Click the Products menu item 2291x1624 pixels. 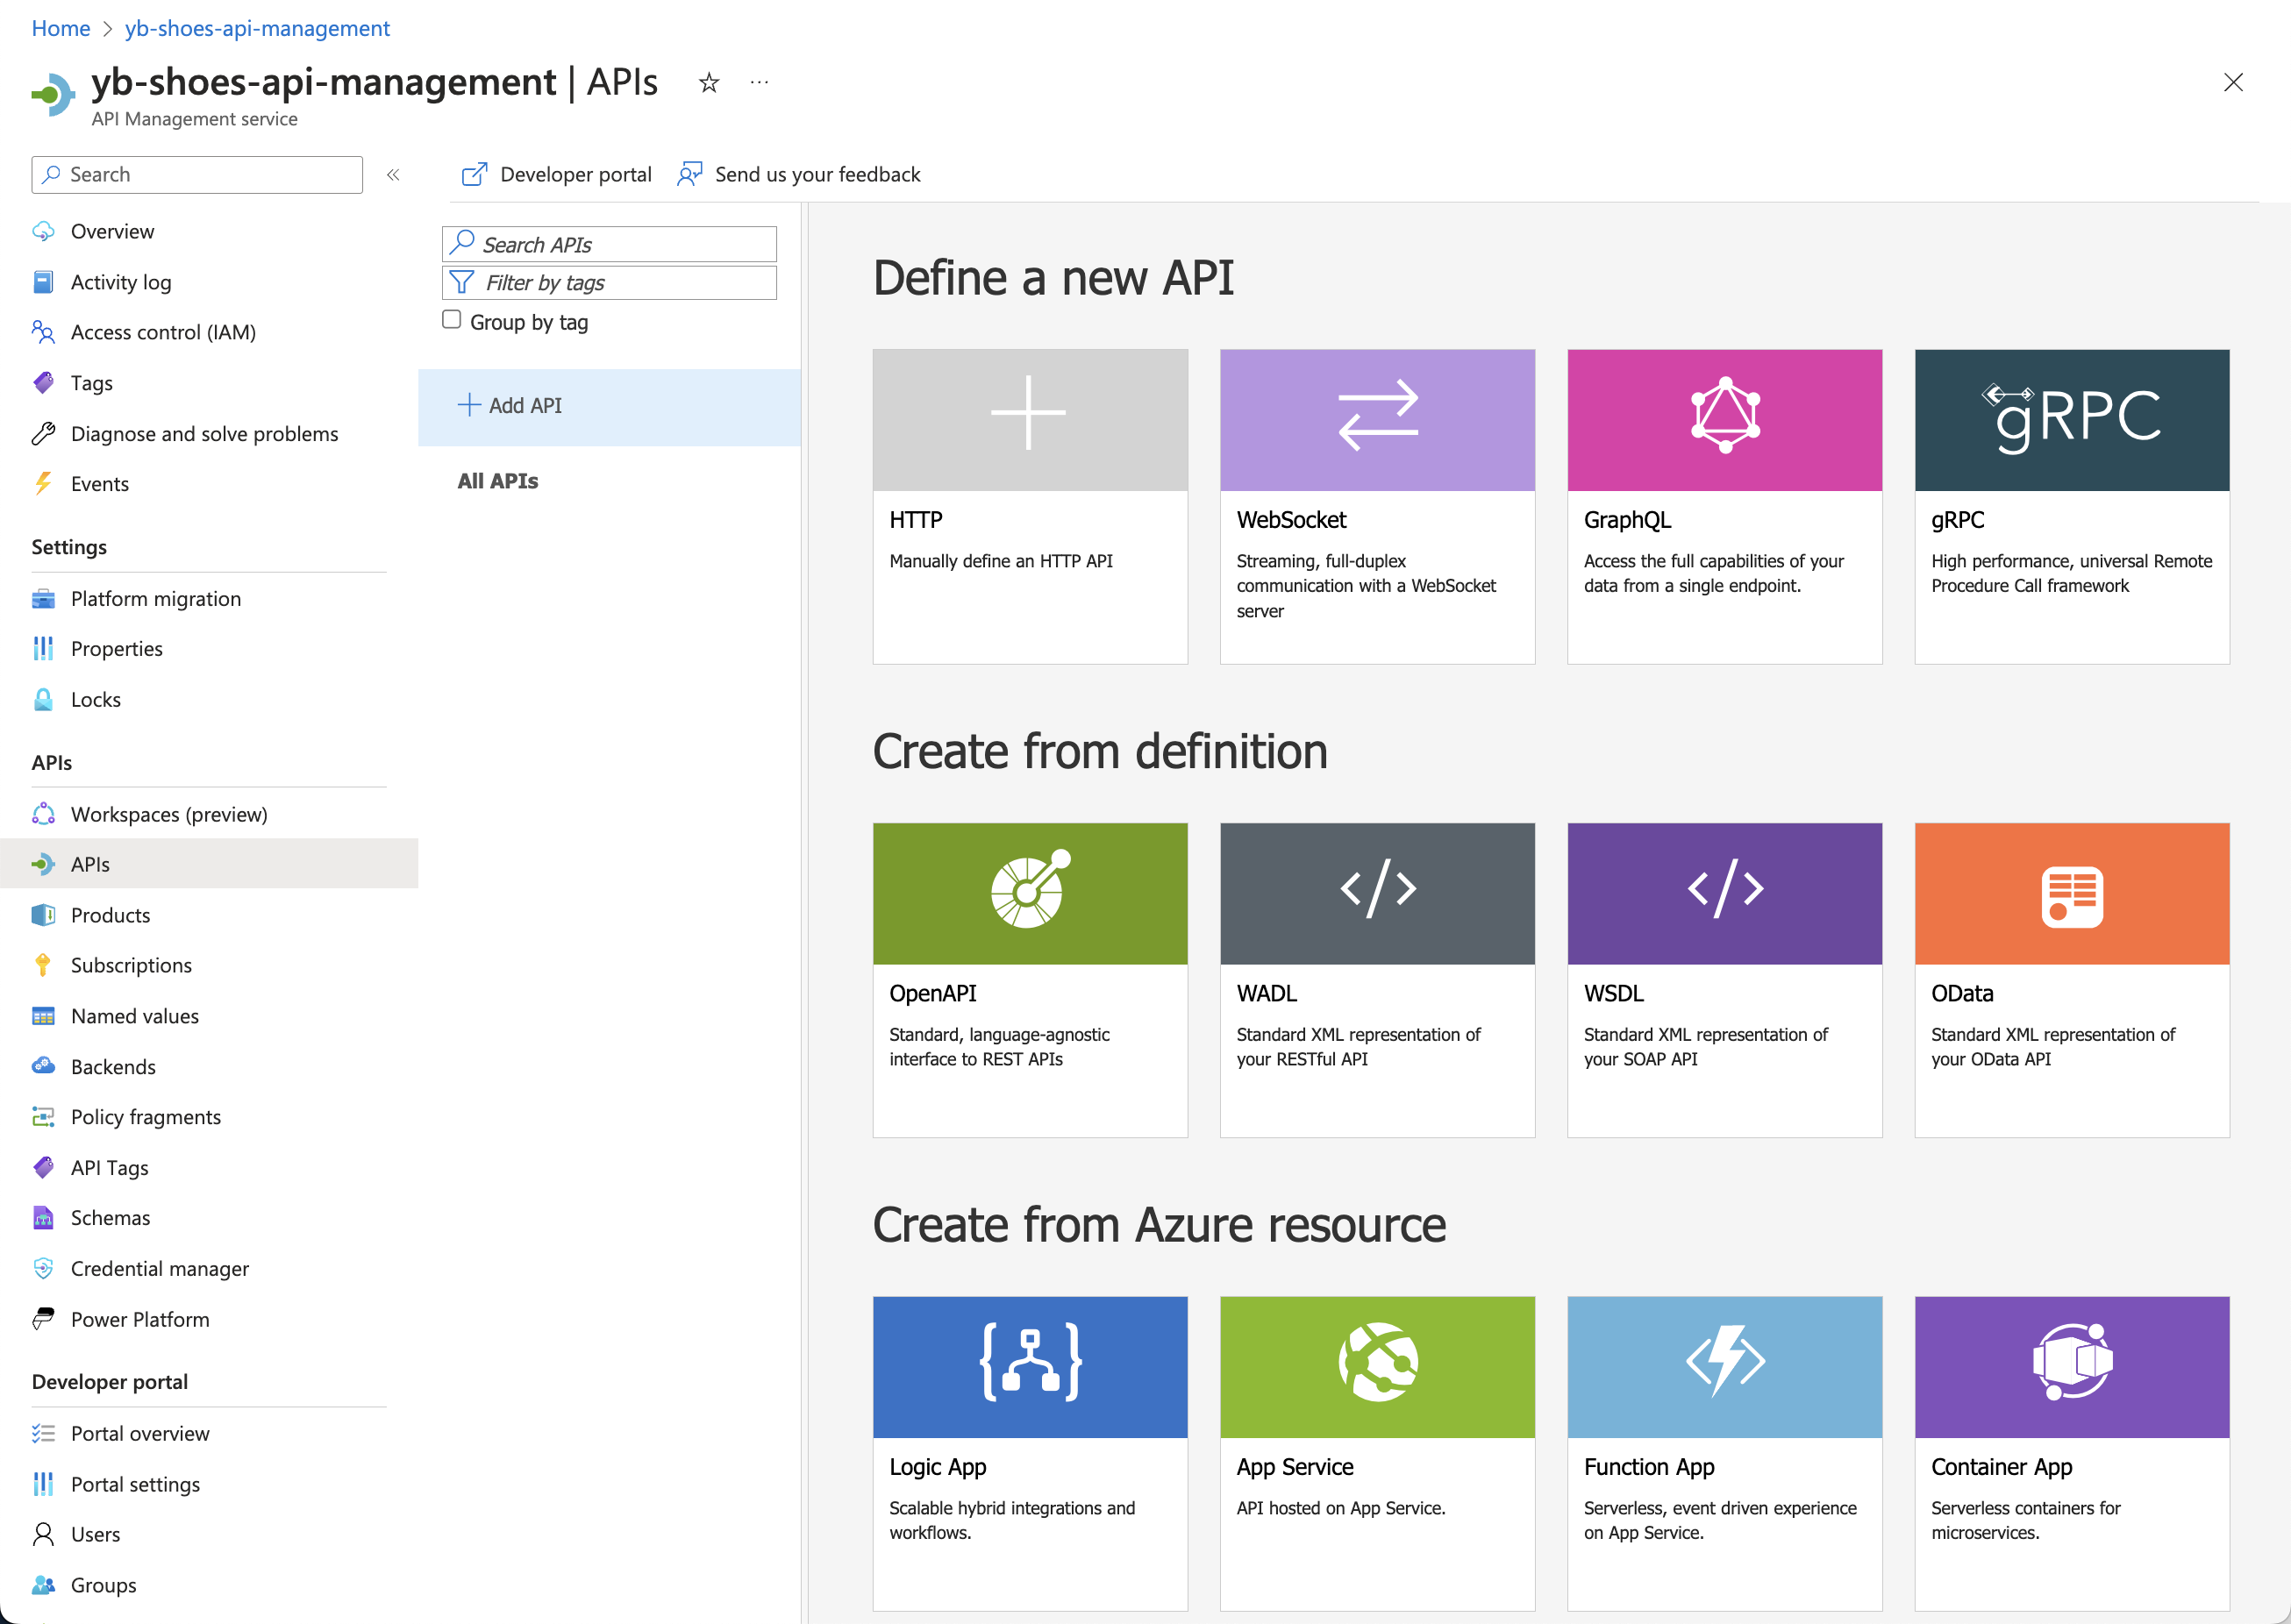tap(109, 914)
